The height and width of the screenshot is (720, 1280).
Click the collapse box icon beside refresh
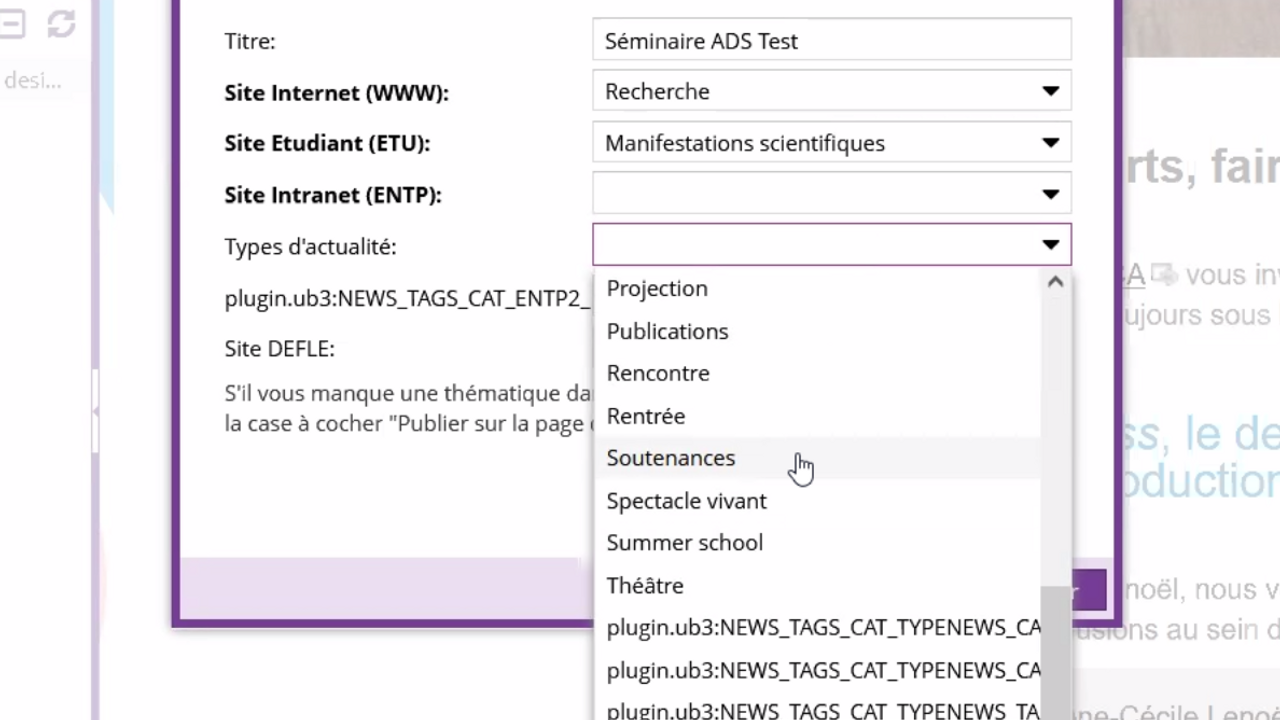click(x=12, y=24)
